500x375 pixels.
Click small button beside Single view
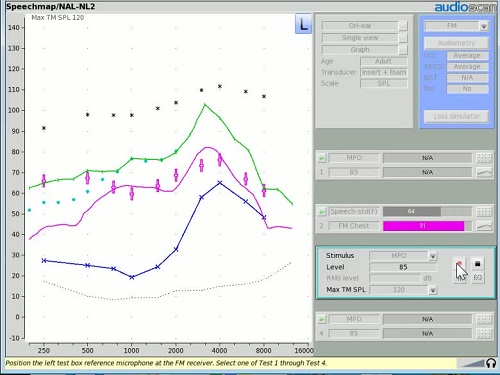pos(403,38)
